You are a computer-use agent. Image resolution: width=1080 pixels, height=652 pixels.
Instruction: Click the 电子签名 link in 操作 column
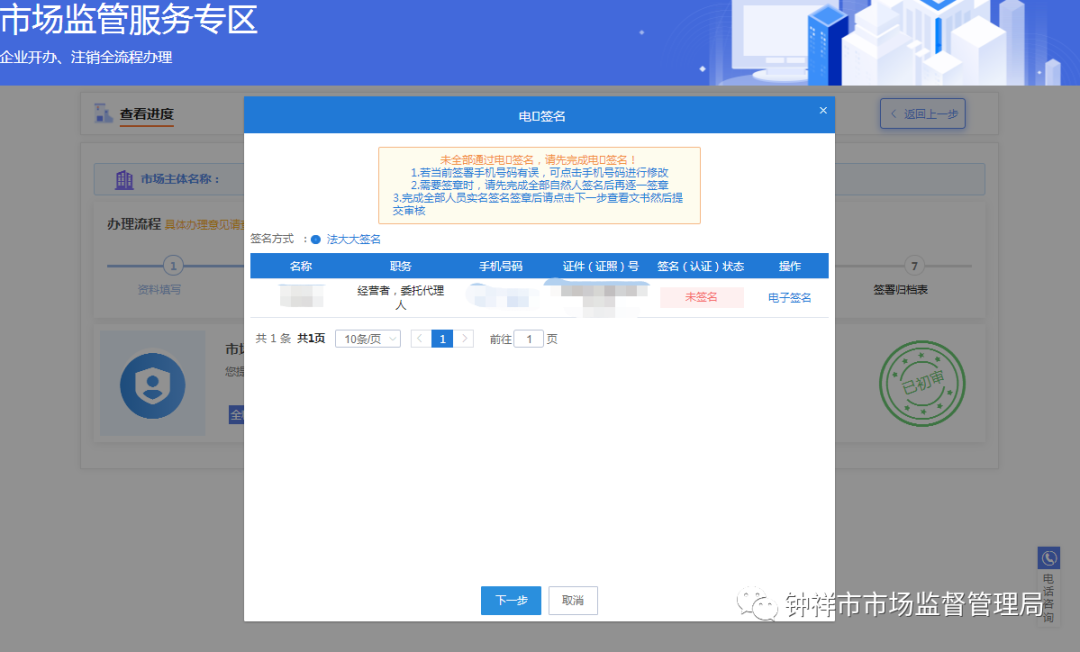click(790, 297)
